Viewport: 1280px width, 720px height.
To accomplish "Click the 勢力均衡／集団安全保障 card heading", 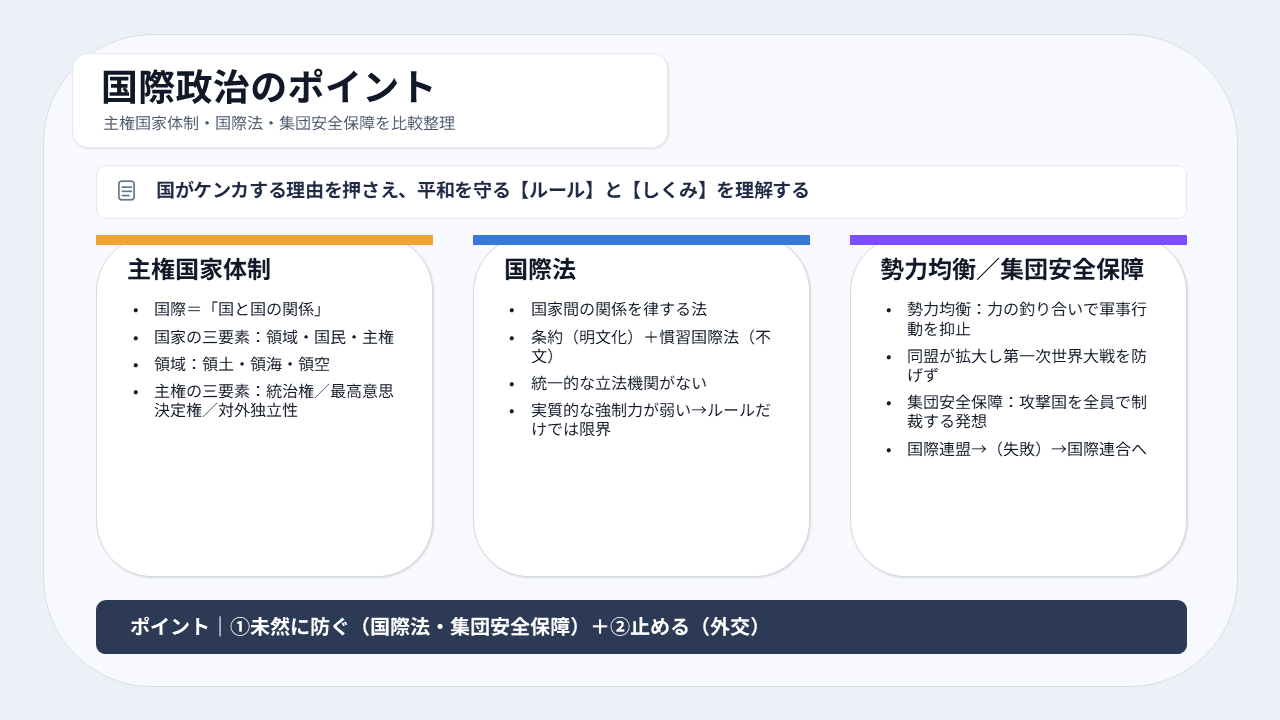I will (x=1012, y=270).
